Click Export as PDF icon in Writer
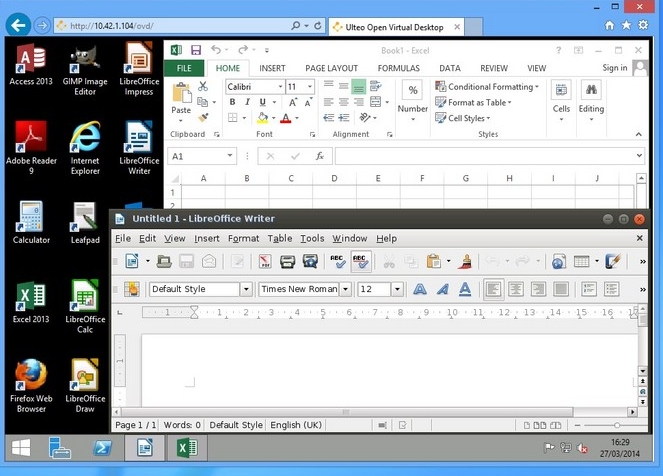 tap(265, 262)
